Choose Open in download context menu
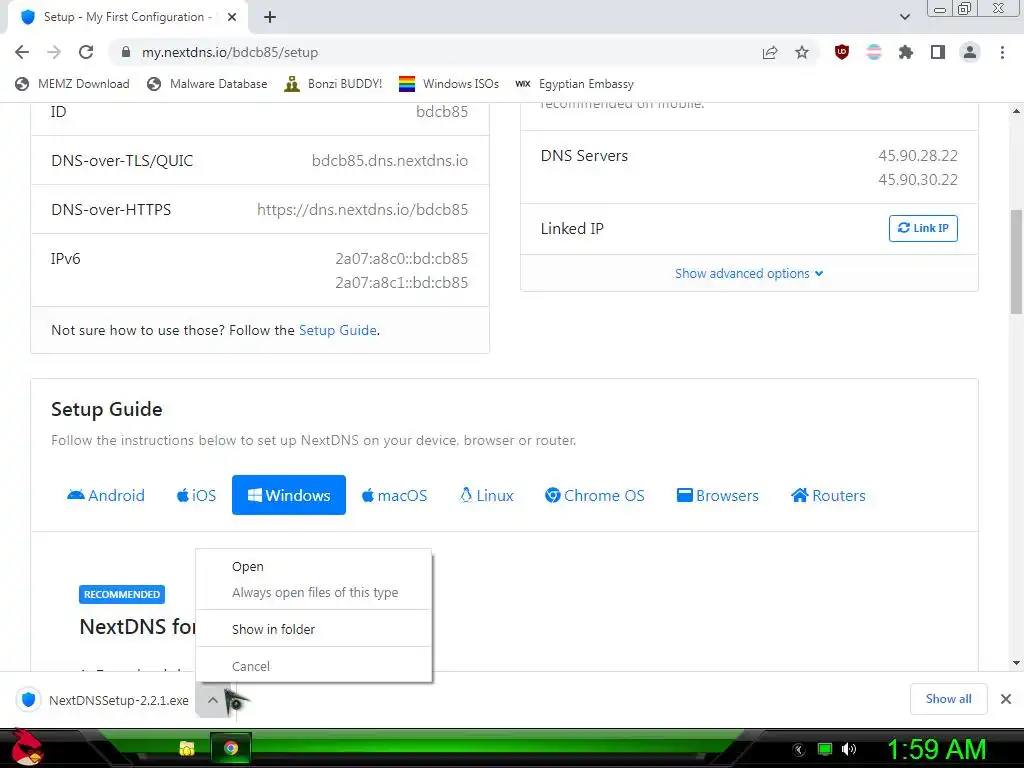This screenshot has width=1024, height=768. [313, 566]
